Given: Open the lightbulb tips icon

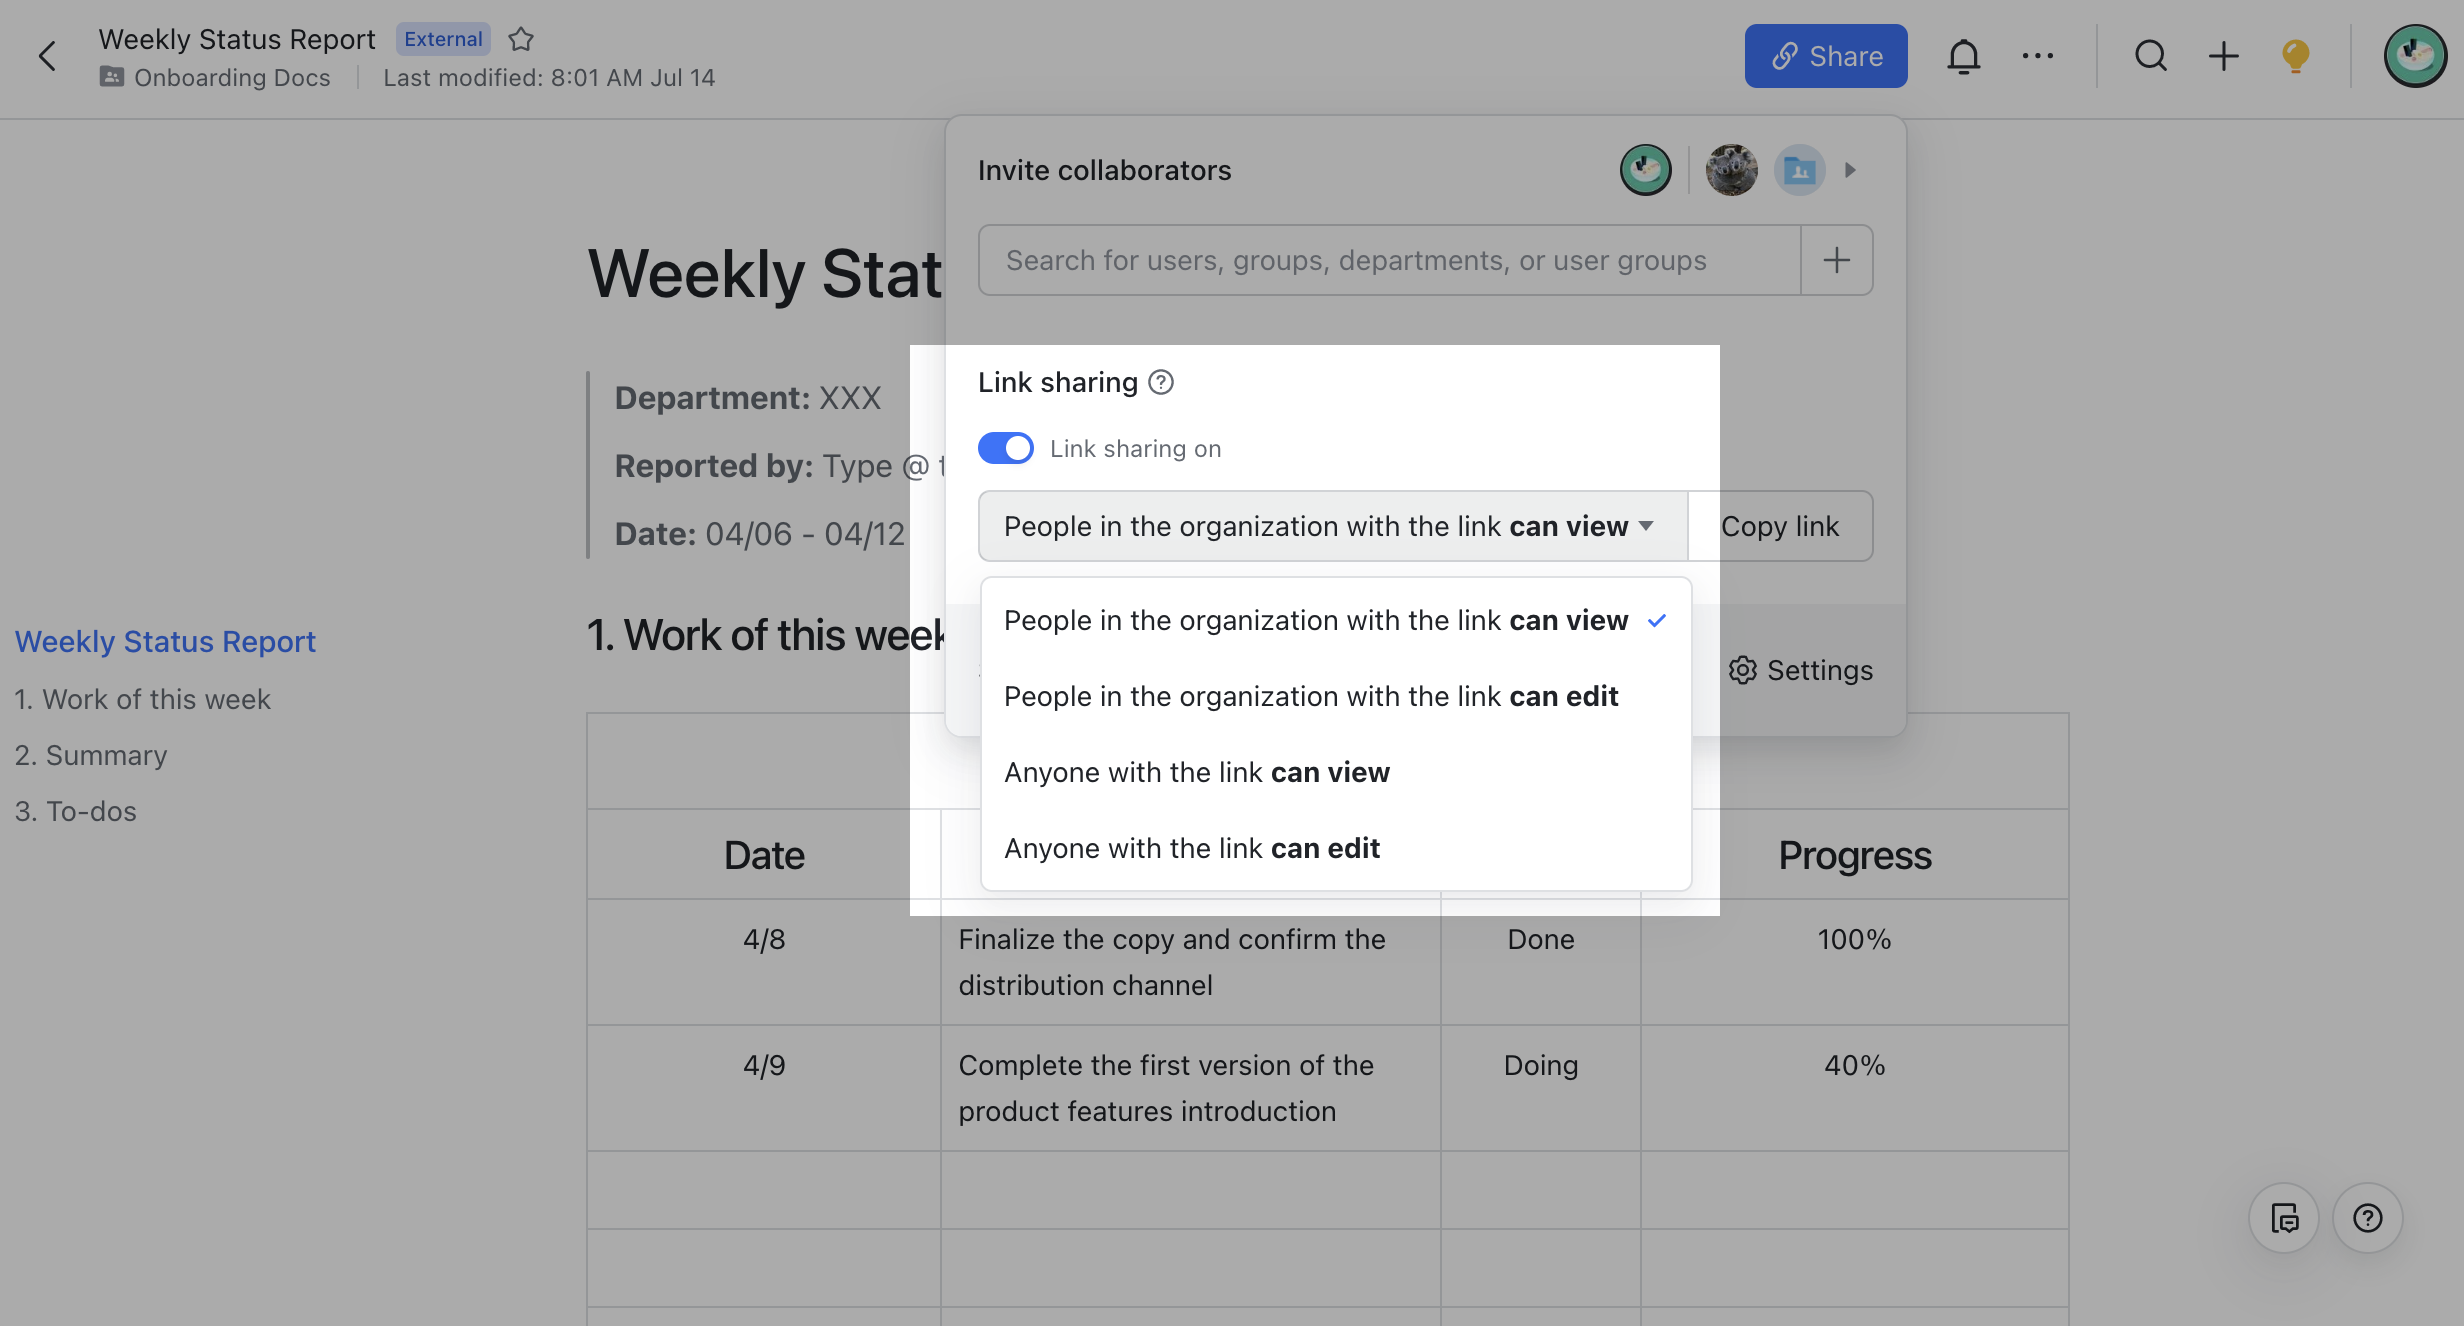Looking at the screenshot, I should (2294, 56).
